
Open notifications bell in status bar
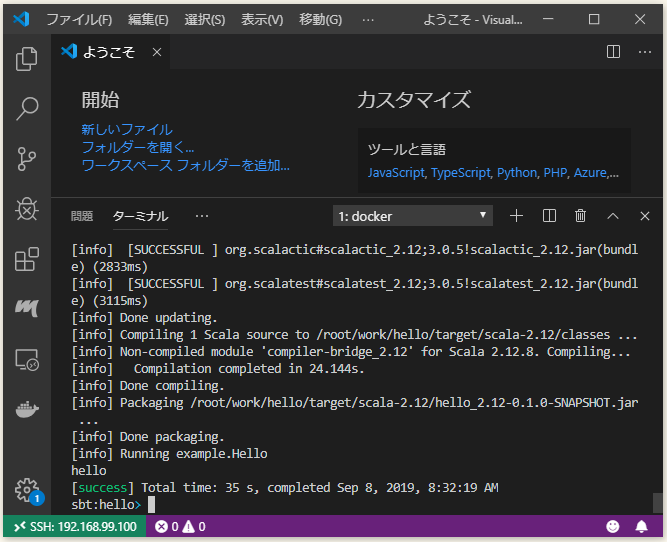pyautogui.click(x=641, y=527)
